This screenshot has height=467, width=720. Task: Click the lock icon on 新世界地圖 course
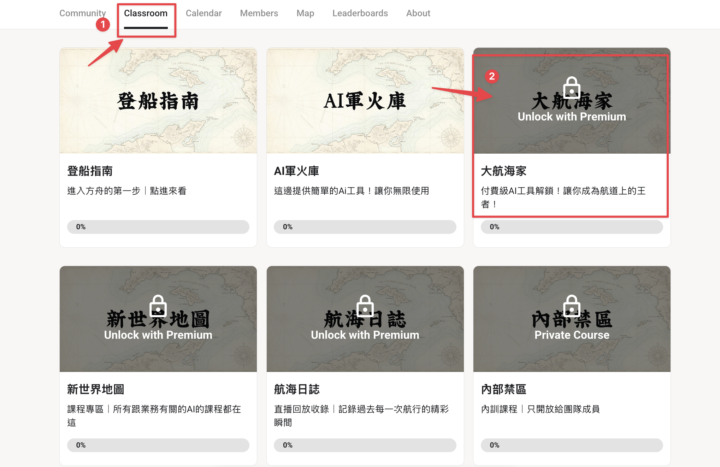pos(158,305)
